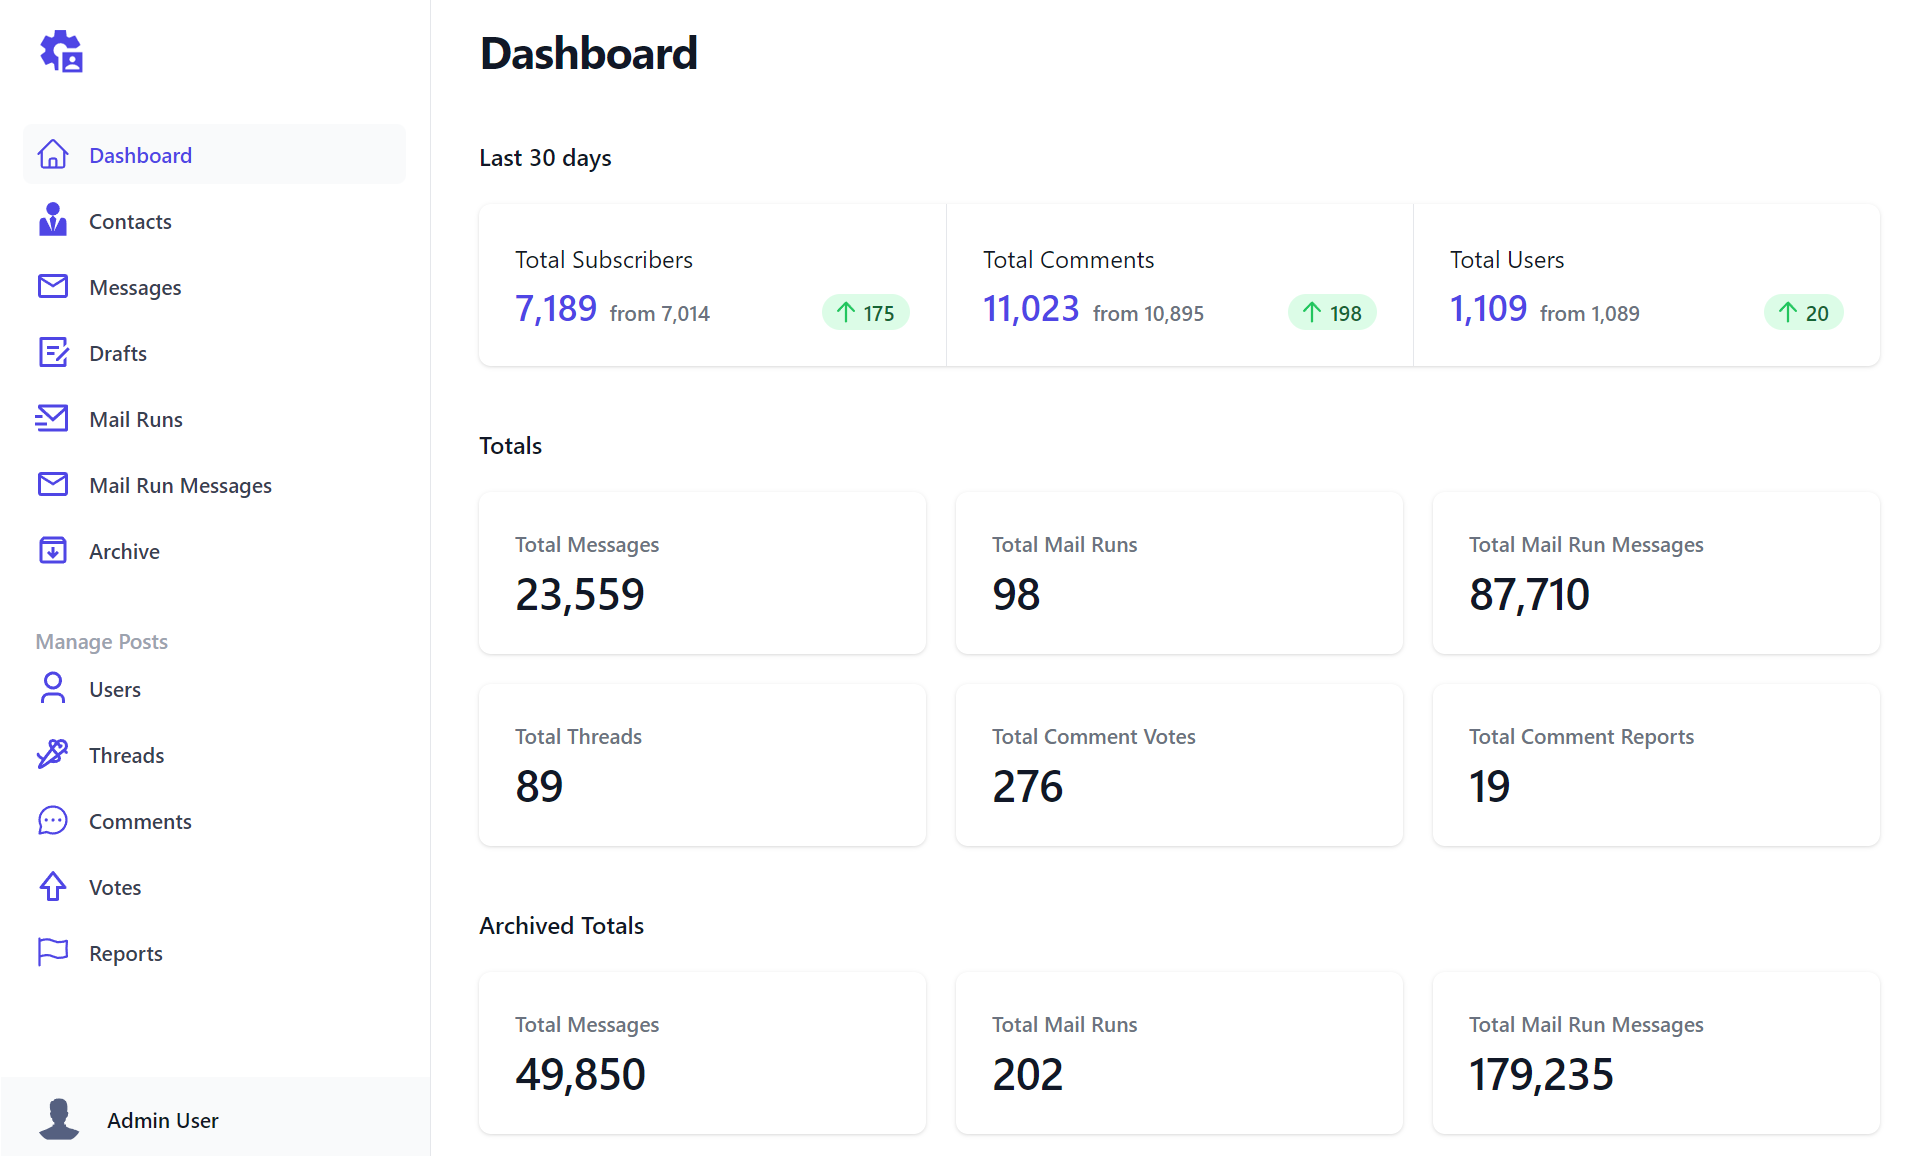Screen dimensions: 1926x1156
Task: Open the Votes page link
Action: [214, 887]
